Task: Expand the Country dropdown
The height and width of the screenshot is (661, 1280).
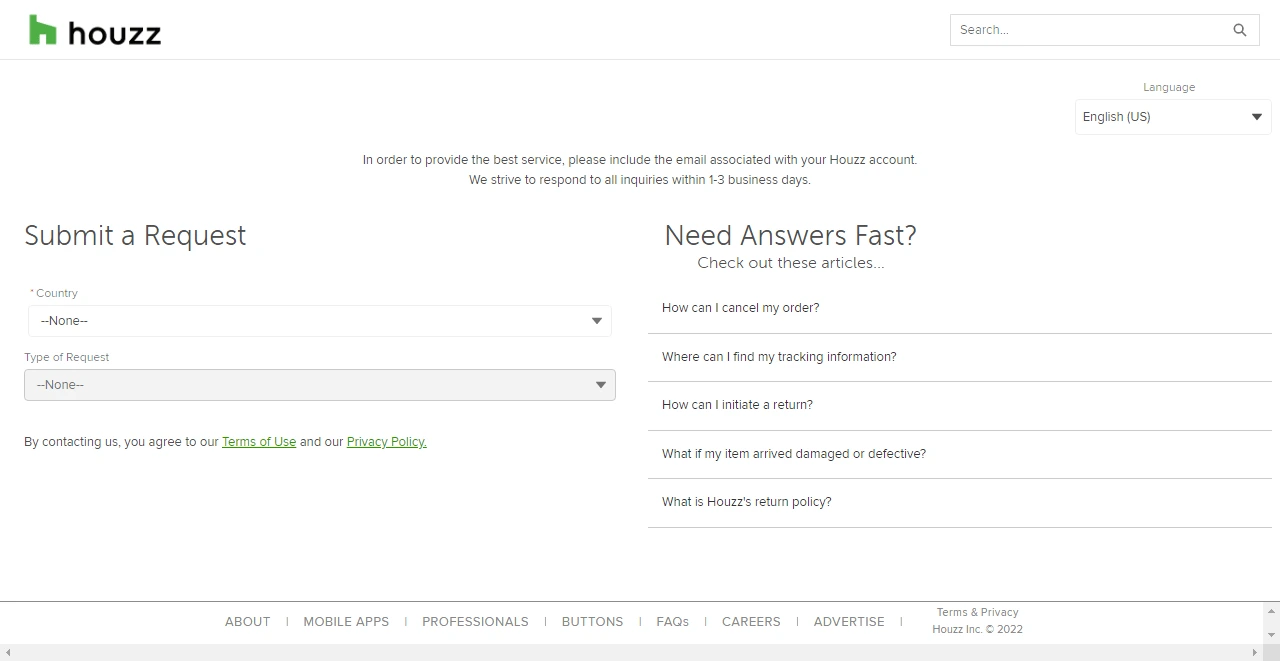Action: (319, 321)
